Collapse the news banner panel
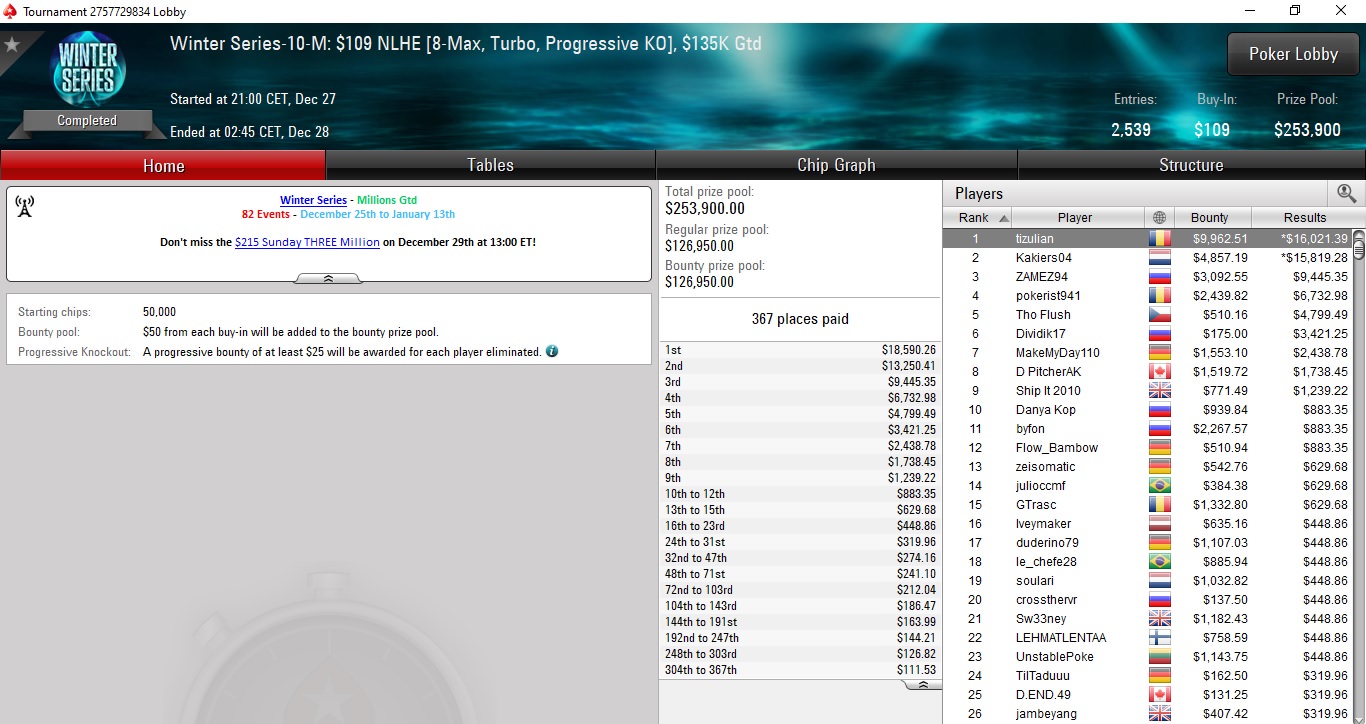 [x=328, y=279]
